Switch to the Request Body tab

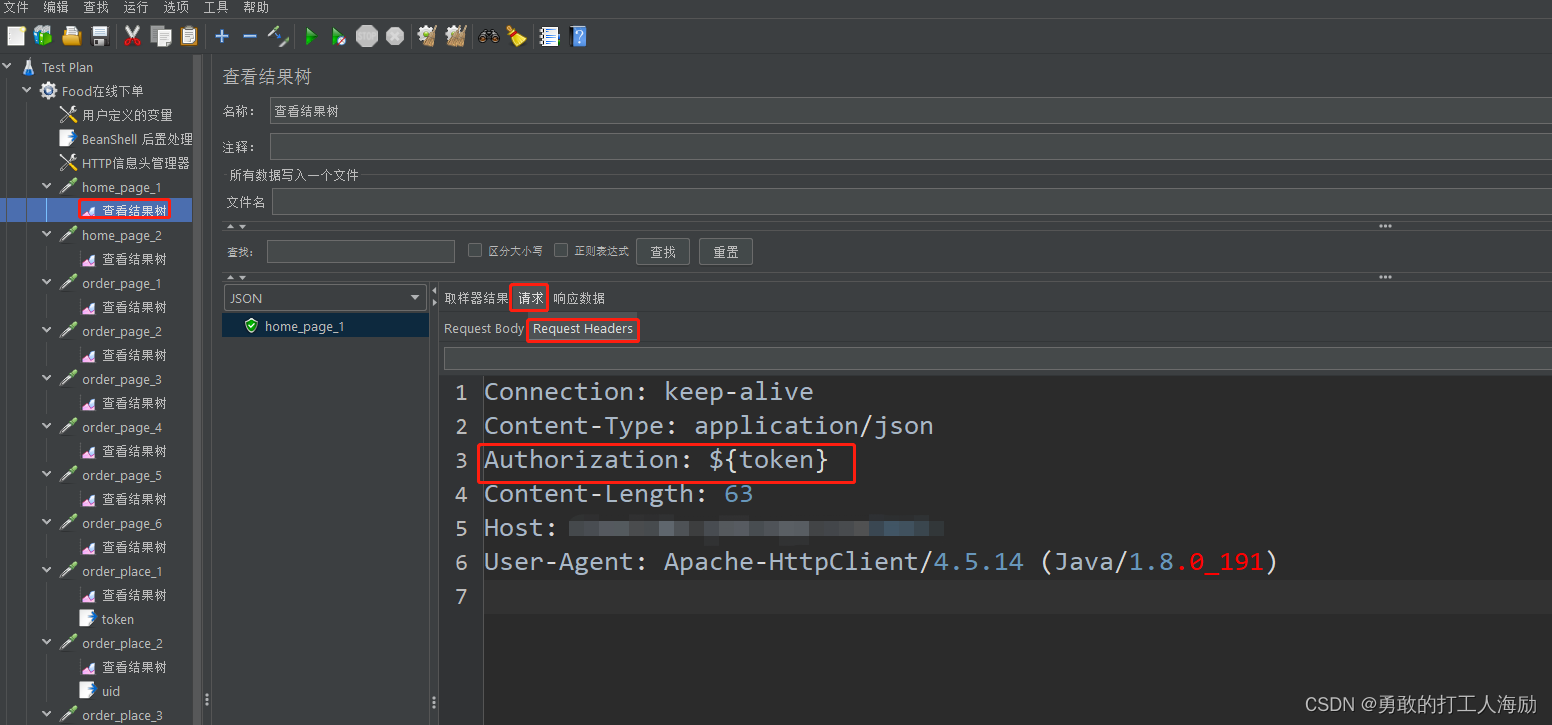click(484, 329)
